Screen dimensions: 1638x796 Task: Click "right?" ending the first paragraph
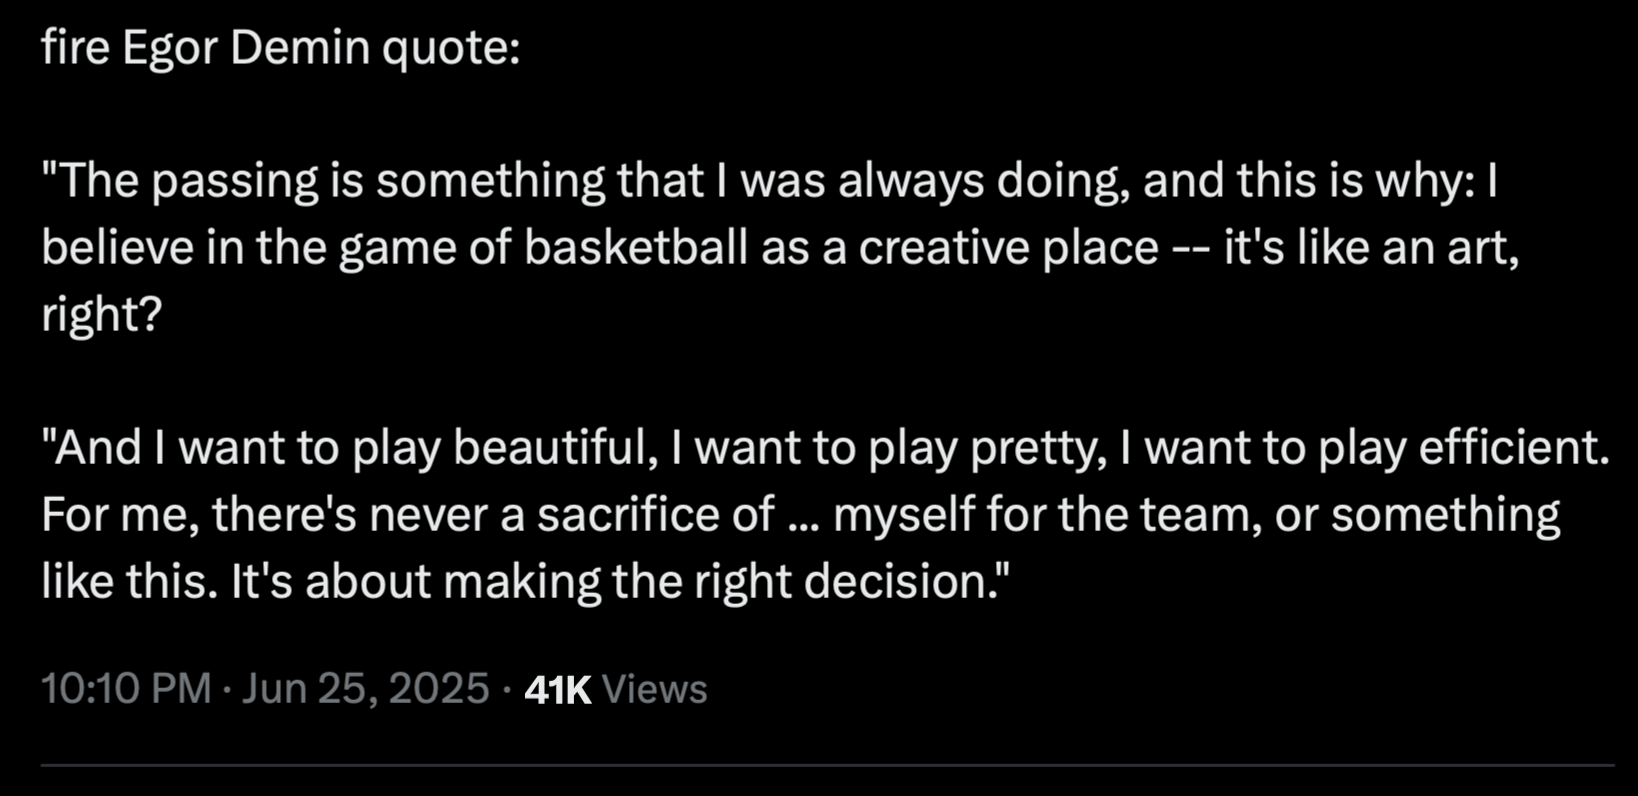101,315
